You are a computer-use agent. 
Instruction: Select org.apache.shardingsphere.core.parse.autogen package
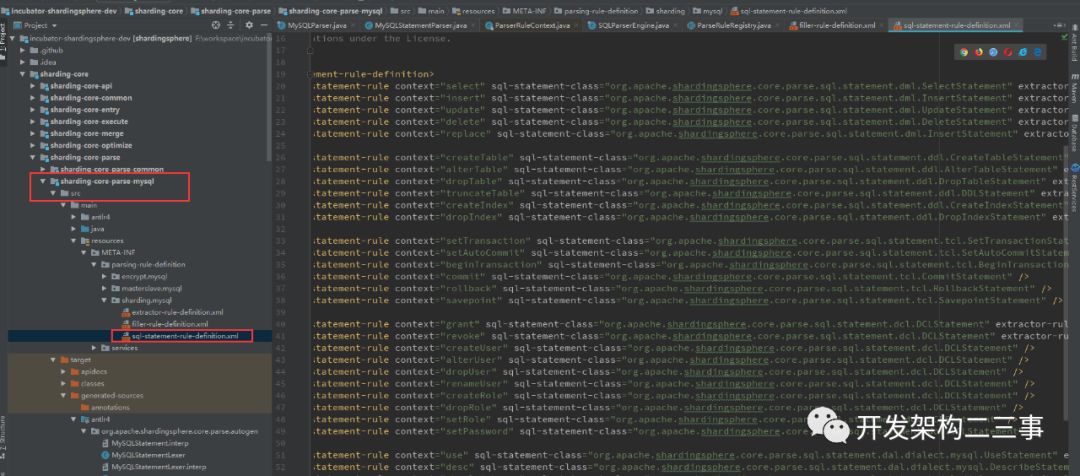pyautogui.click(x=174, y=431)
